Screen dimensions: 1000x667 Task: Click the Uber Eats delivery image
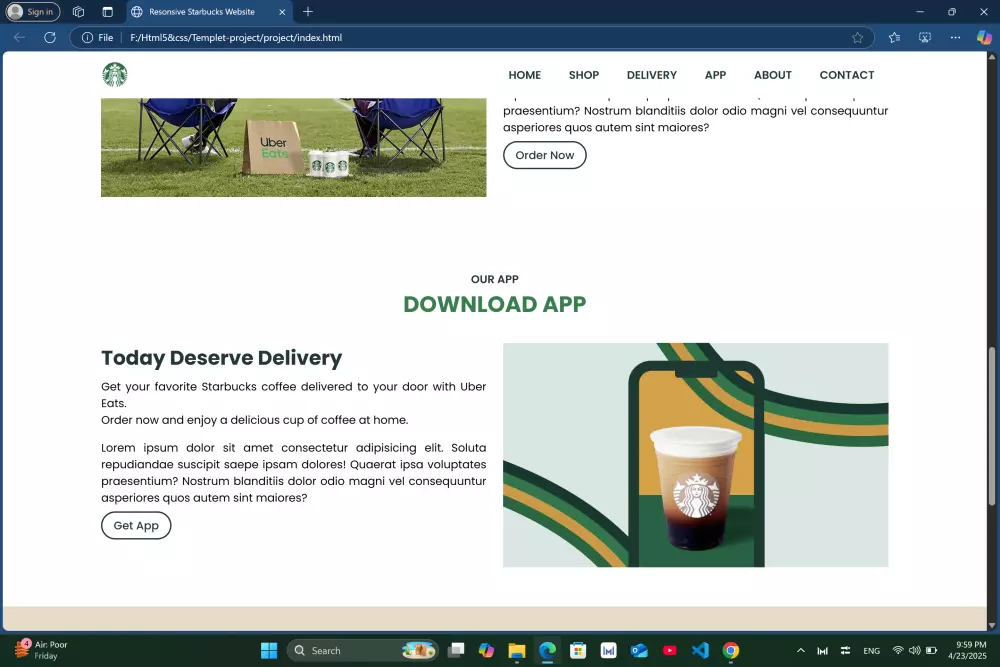(x=293, y=147)
